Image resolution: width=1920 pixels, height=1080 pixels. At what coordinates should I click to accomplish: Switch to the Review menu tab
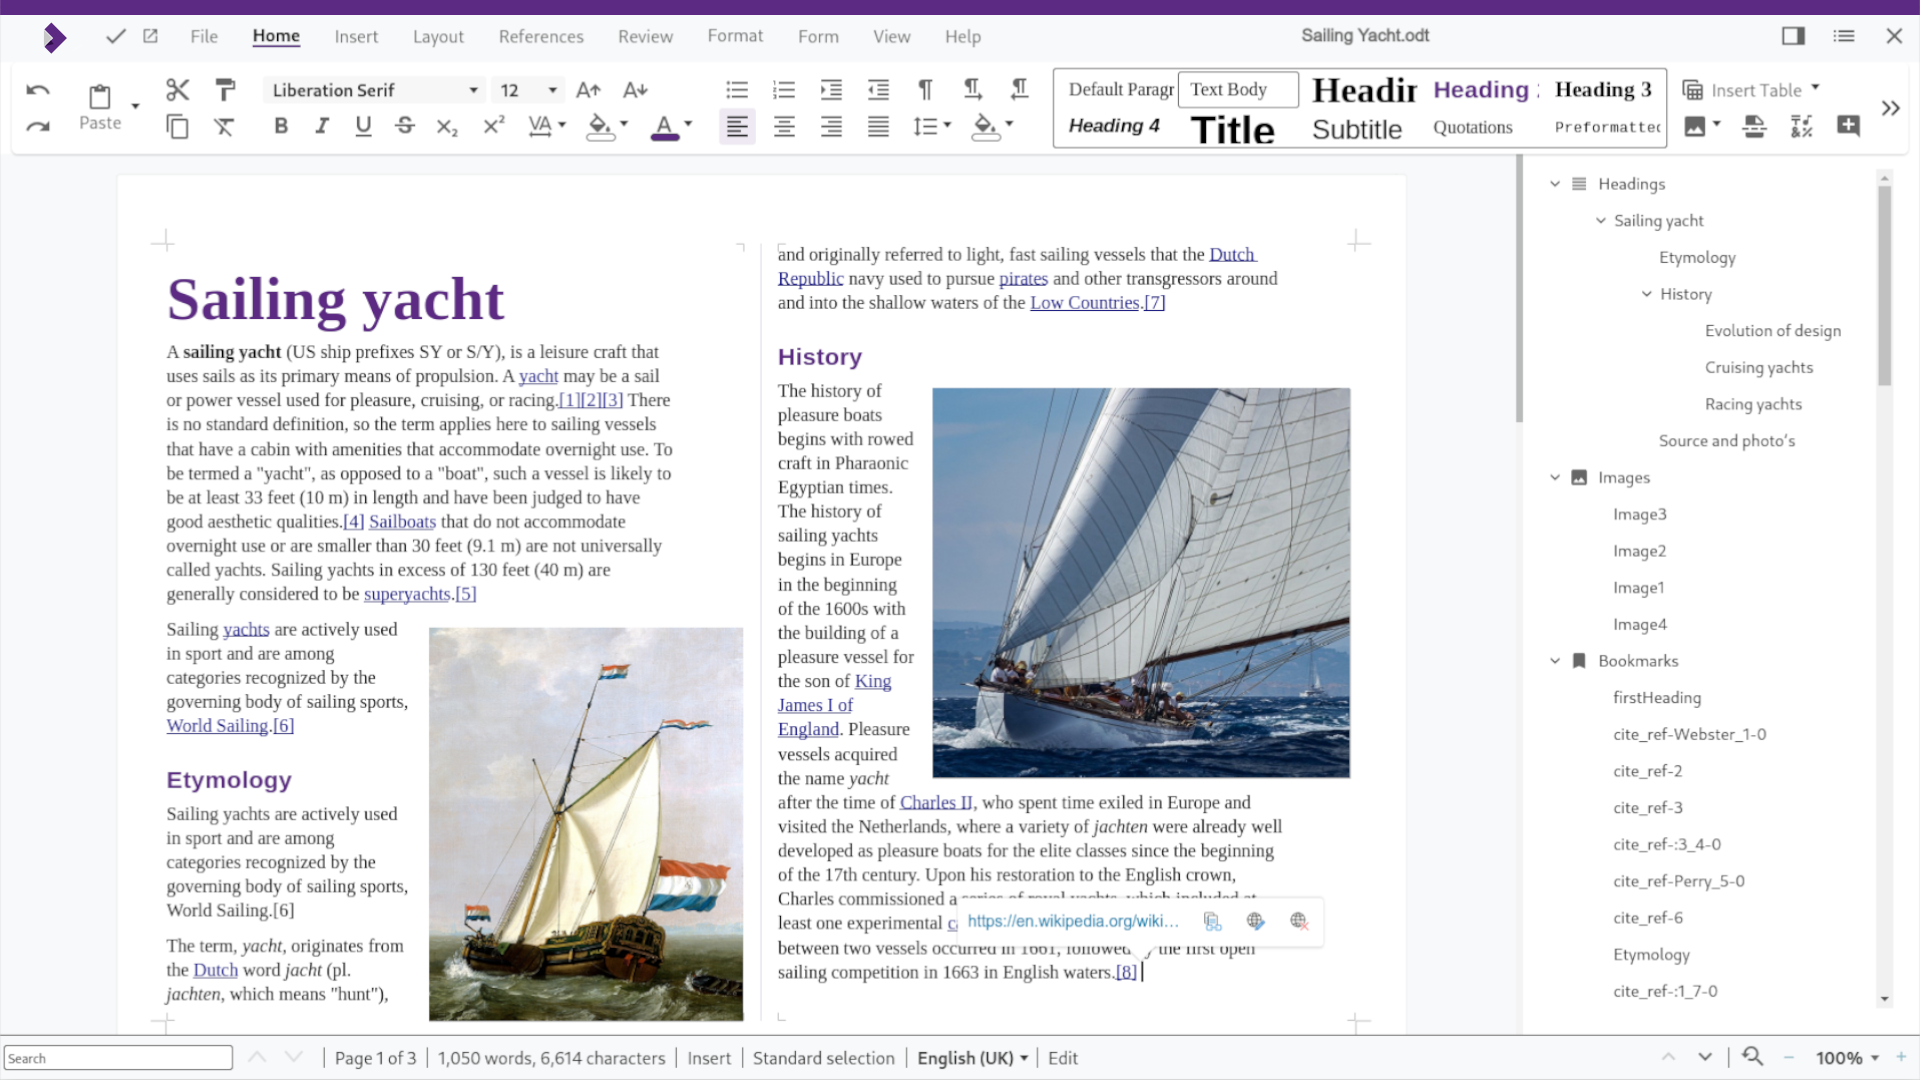click(645, 36)
